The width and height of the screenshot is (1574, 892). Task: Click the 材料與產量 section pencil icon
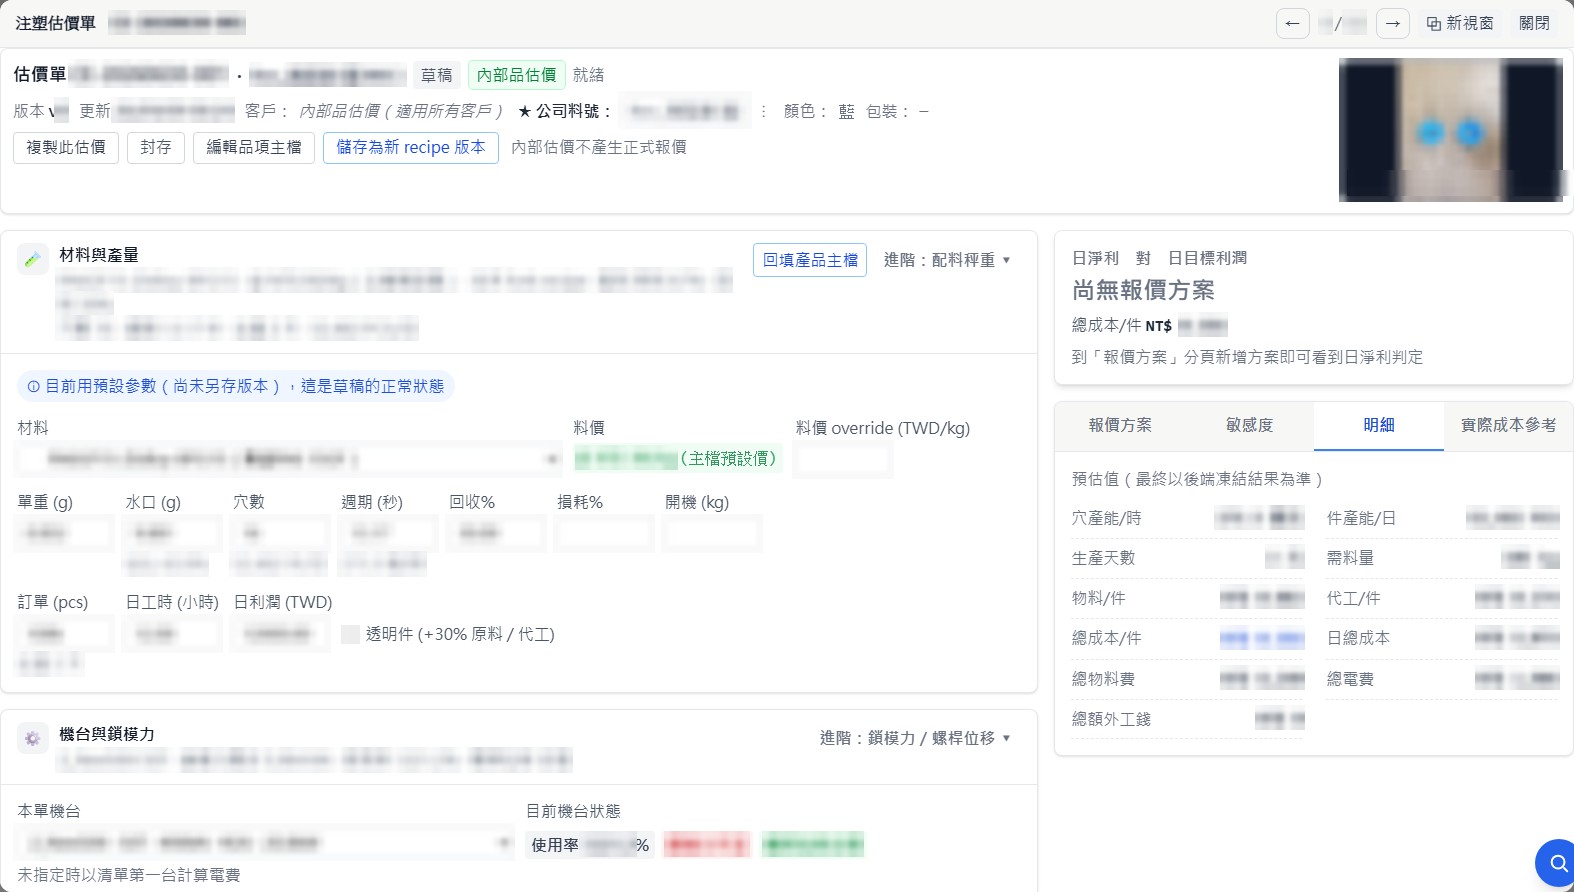pyautogui.click(x=32, y=259)
